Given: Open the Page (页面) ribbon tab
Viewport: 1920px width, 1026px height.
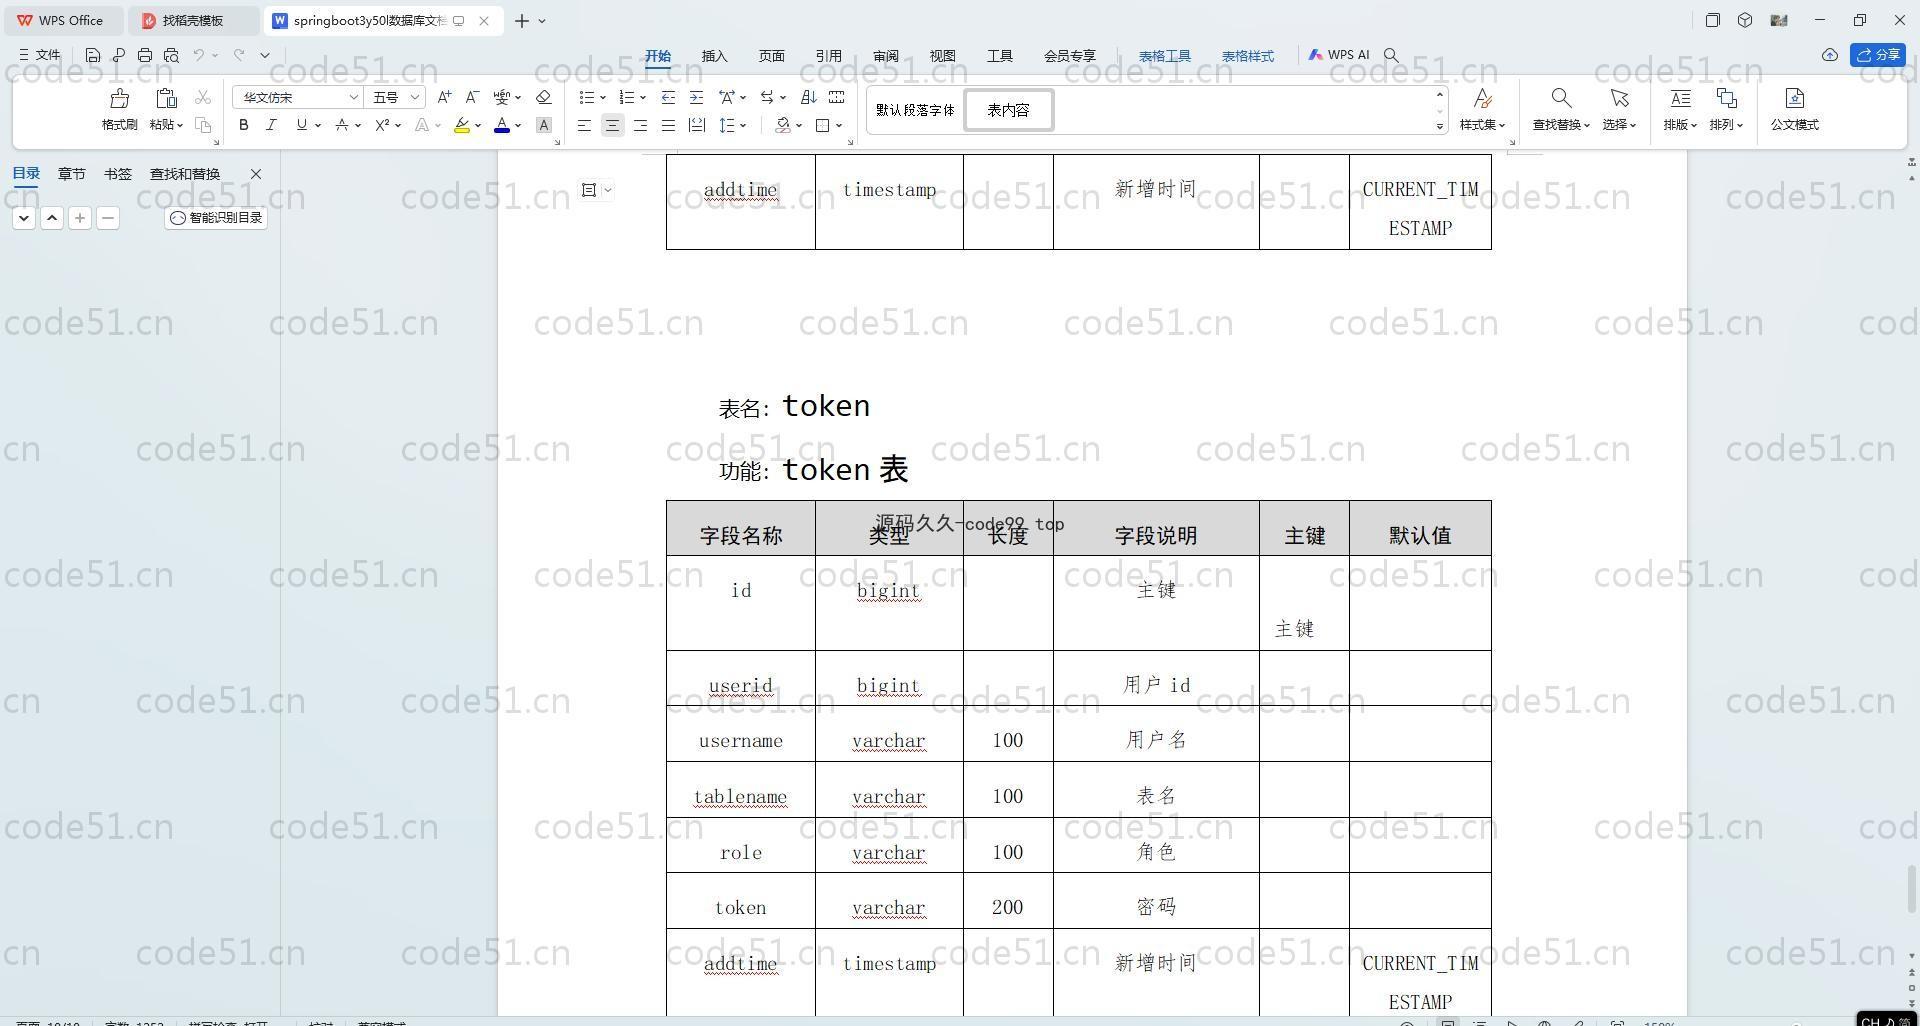Looking at the screenshot, I should [x=771, y=56].
